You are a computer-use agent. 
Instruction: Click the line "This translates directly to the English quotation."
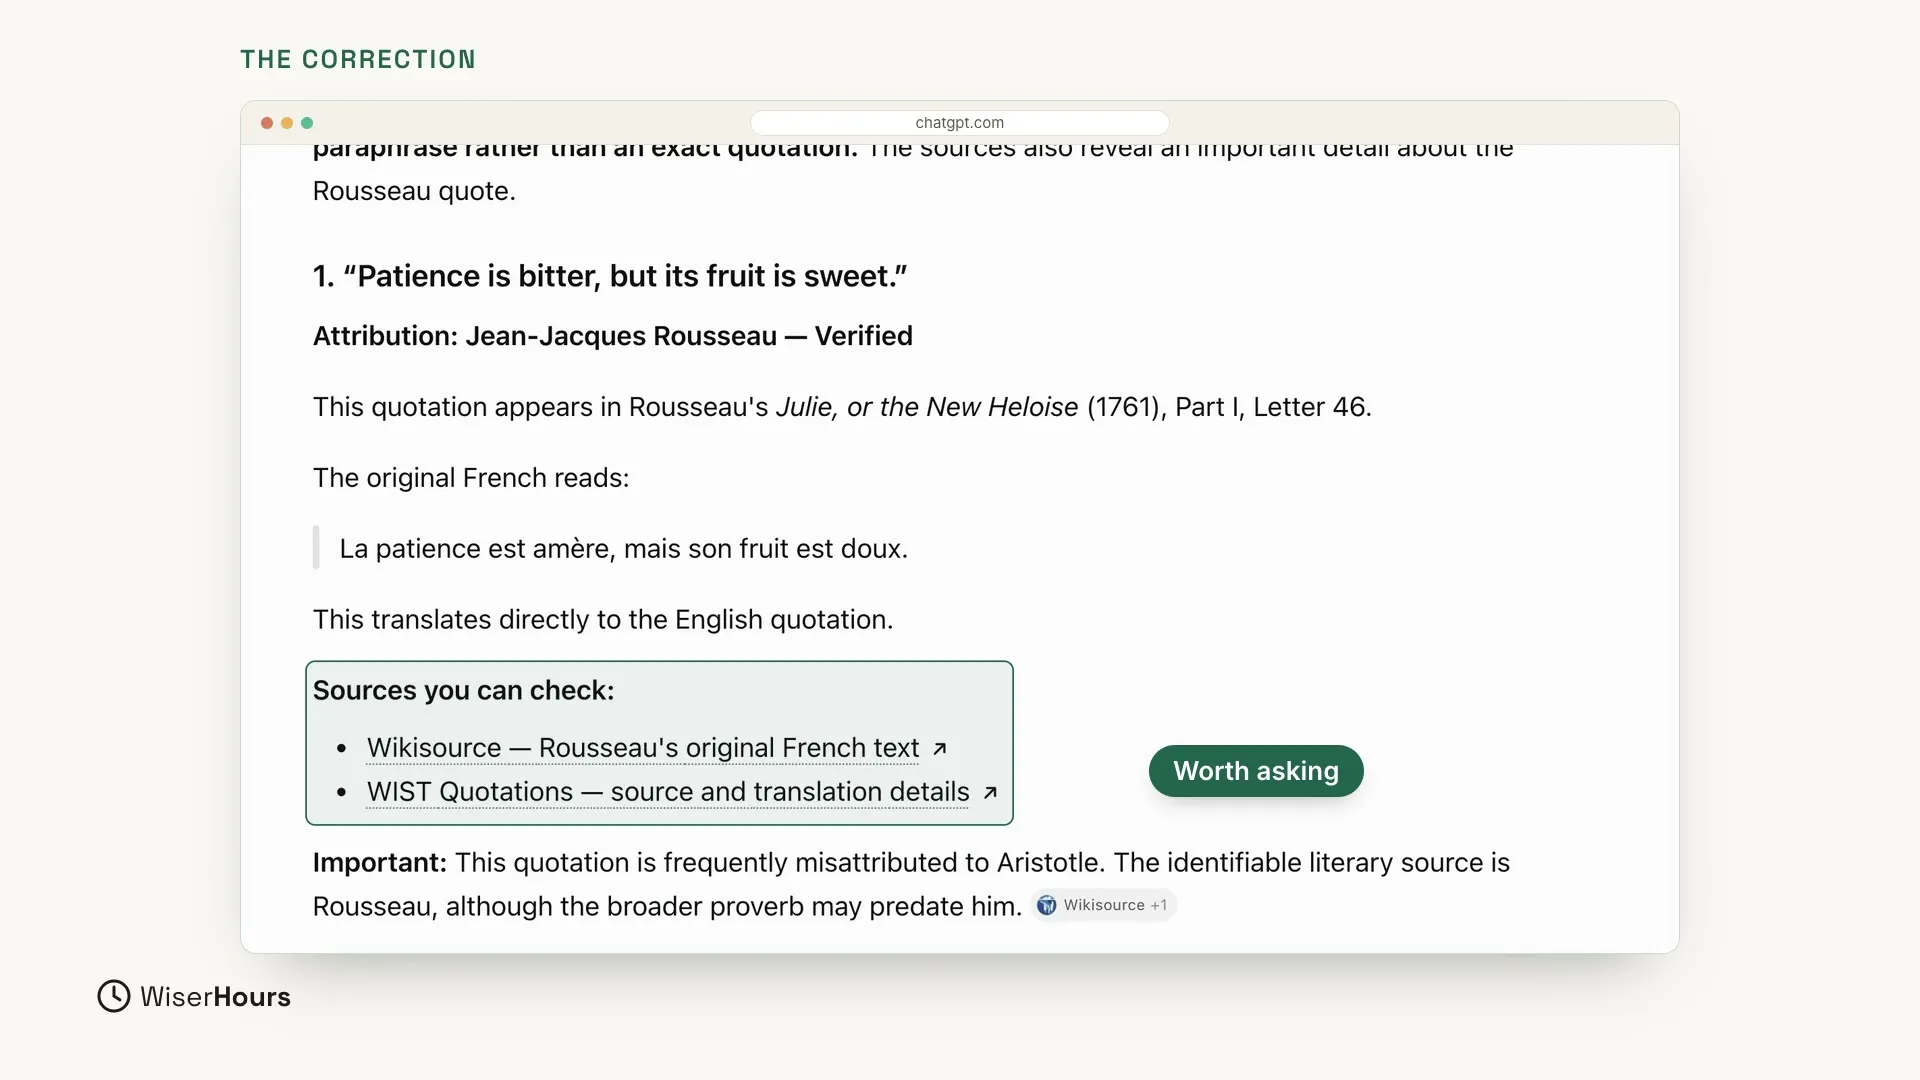(x=603, y=620)
